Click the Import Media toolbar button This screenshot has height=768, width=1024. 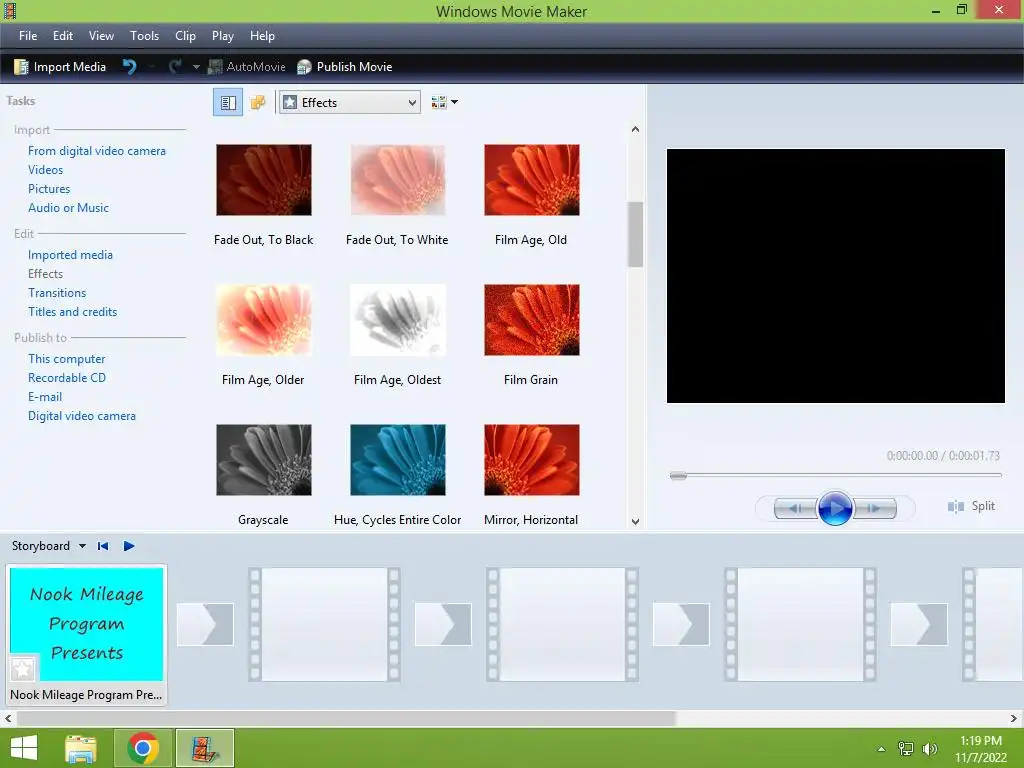(59, 67)
